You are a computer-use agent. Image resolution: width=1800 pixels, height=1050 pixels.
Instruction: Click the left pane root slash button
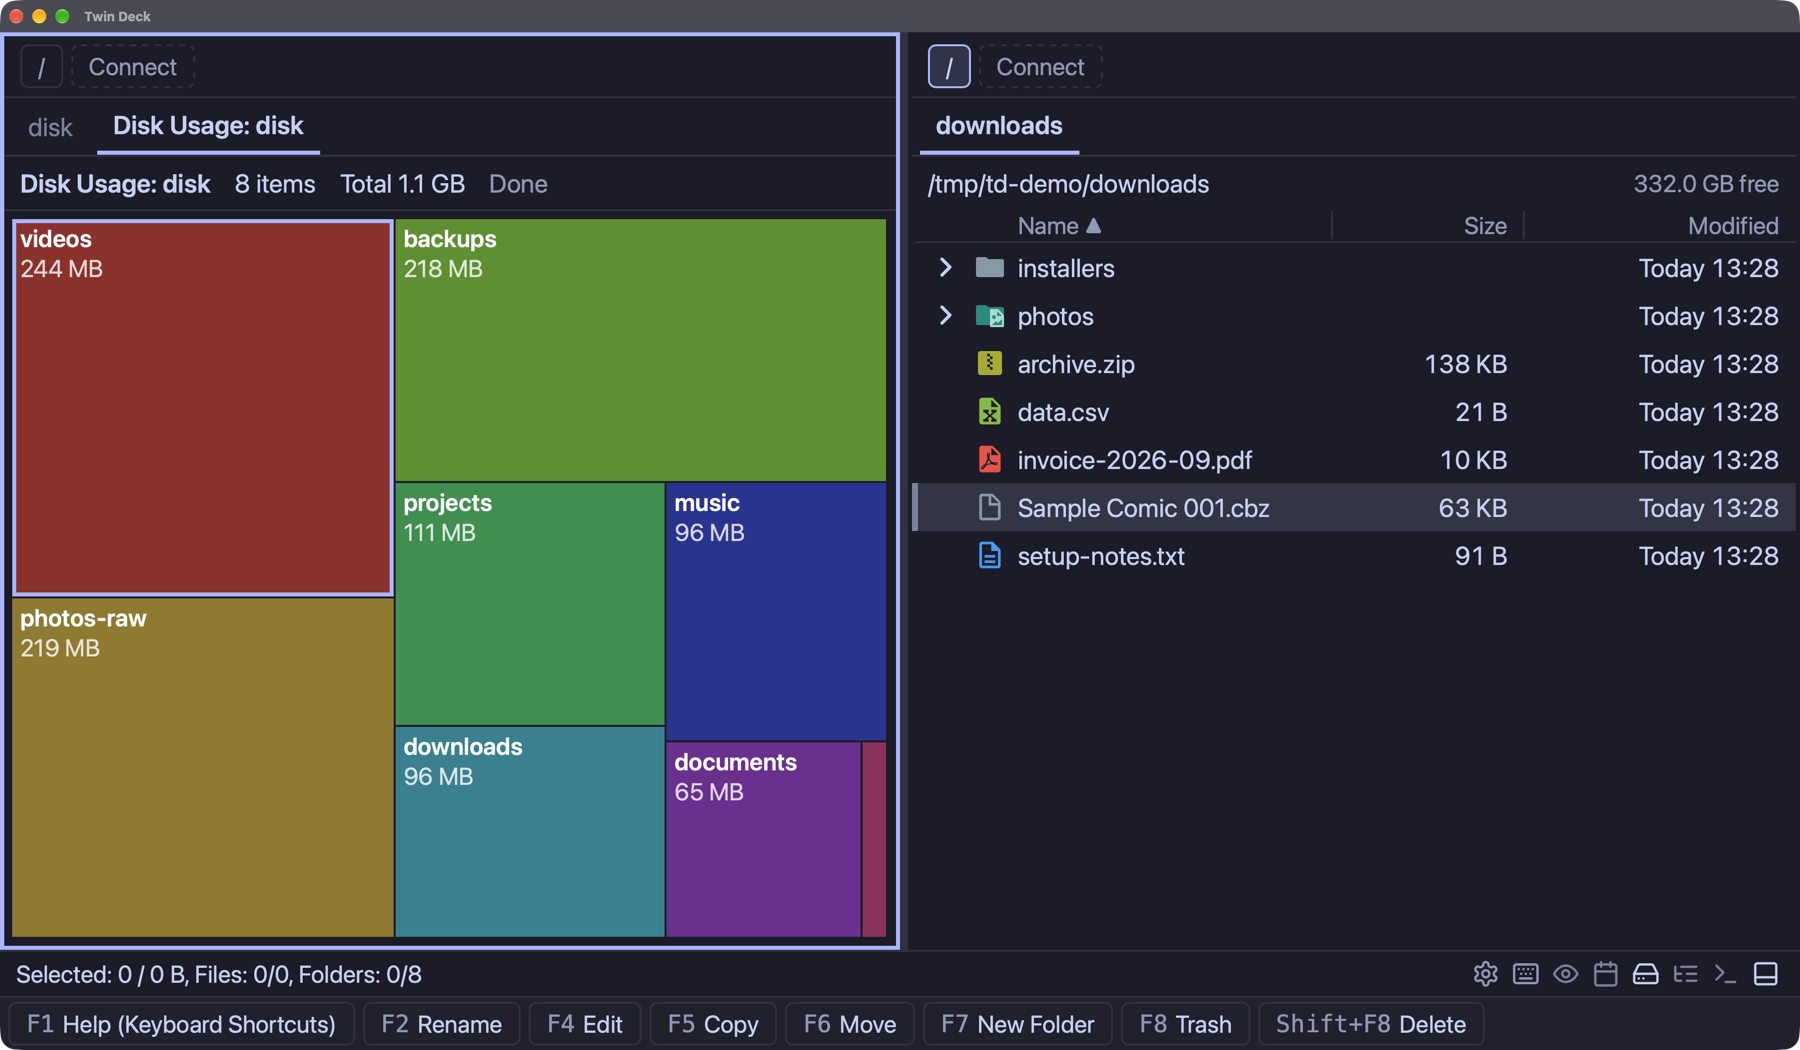pyautogui.click(x=41, y=67)
